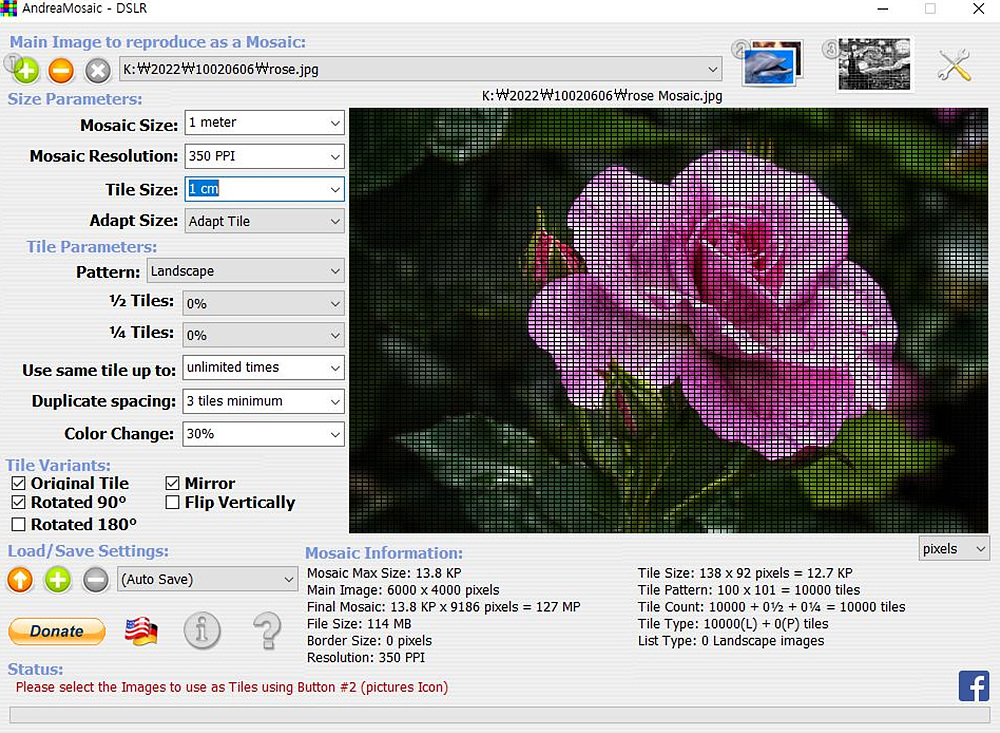The width and height of the screenshot is (1000, 733).
Task: Click the language flags icon
Action: [x=141, y=631]
